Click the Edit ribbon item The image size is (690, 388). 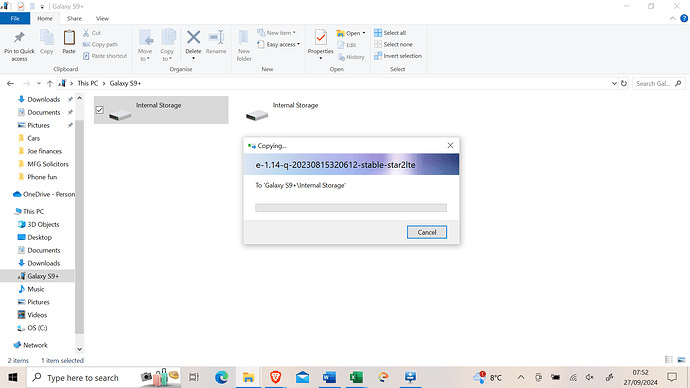(347, 45)
